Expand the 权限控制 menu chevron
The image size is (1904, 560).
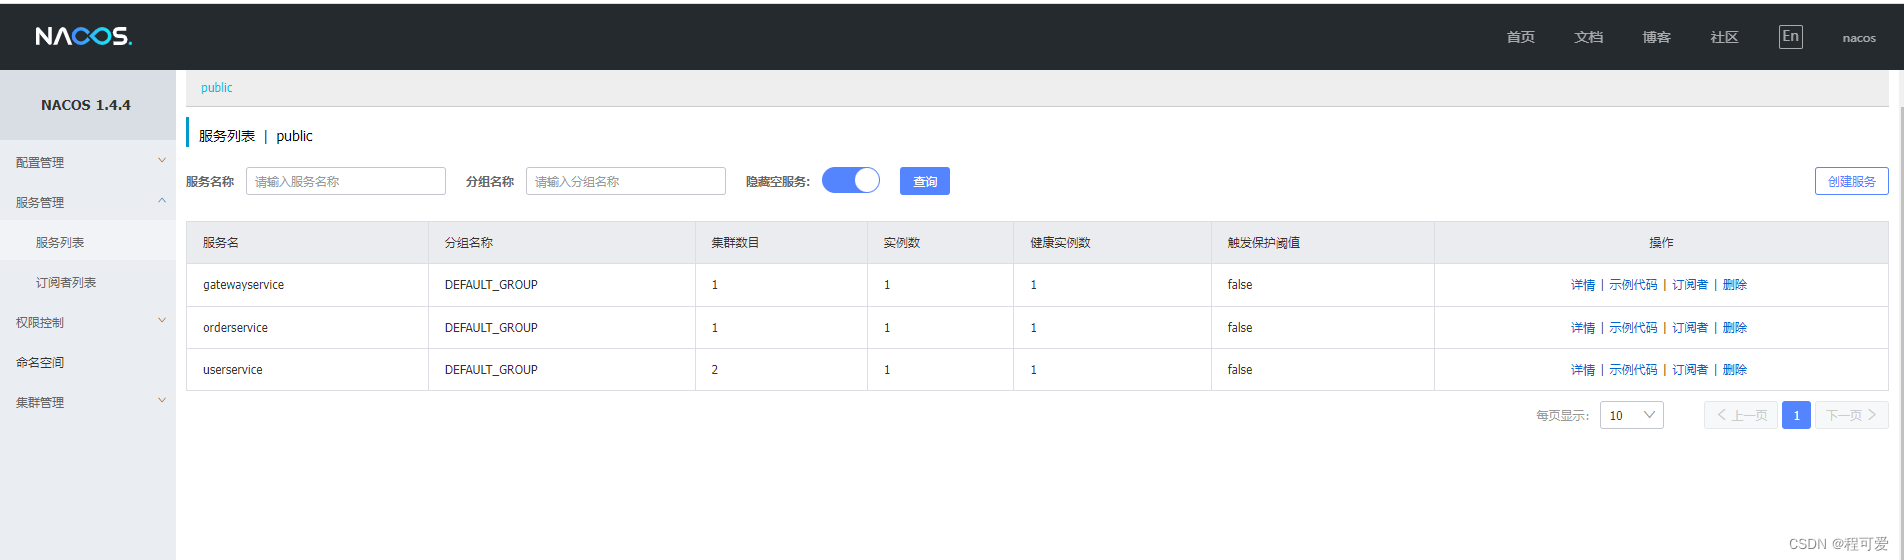[162, 321]
